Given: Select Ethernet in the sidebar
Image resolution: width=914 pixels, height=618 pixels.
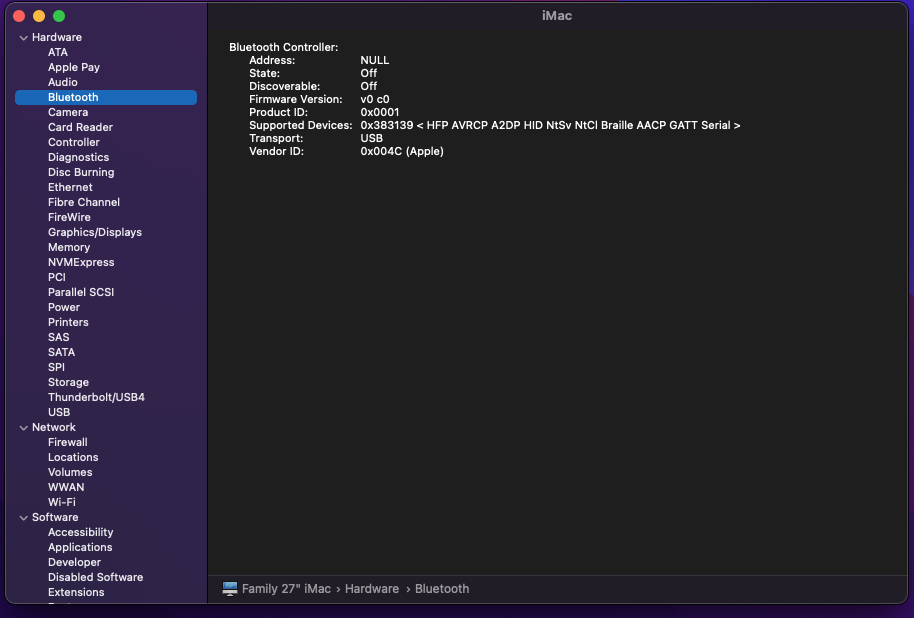Looking at the screenshot, I should click(70, 187).
